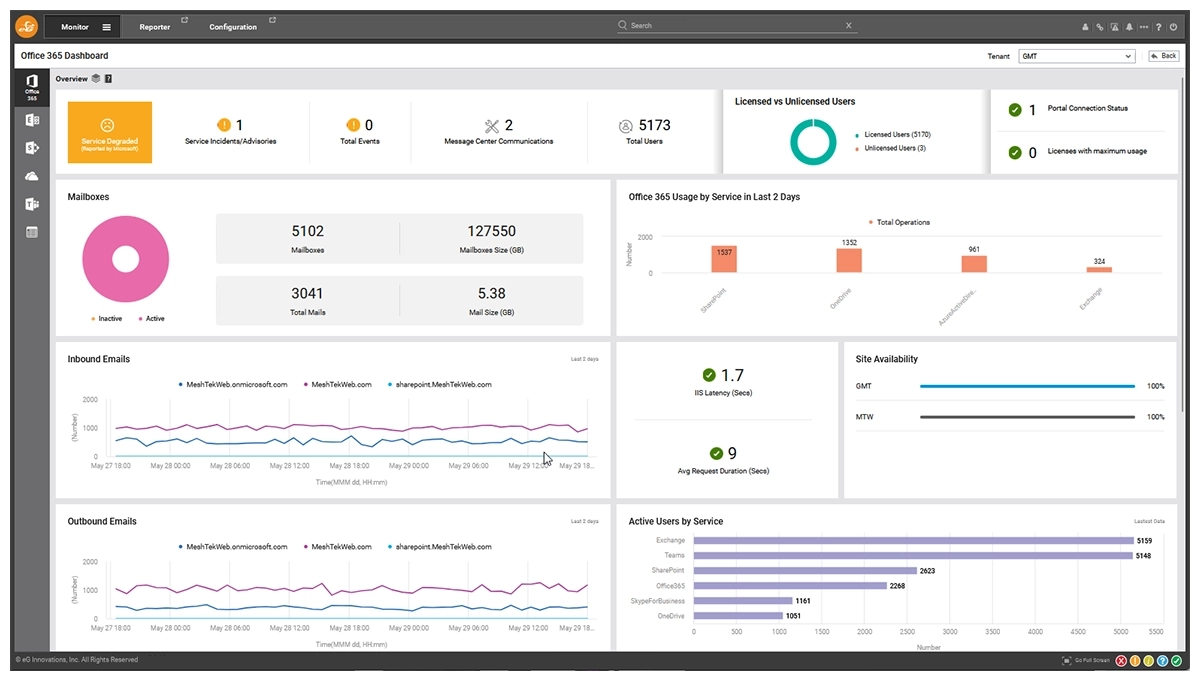The image size is (1200, 681).
Task: Open the help question mark in header
Action: (1158, 27)
